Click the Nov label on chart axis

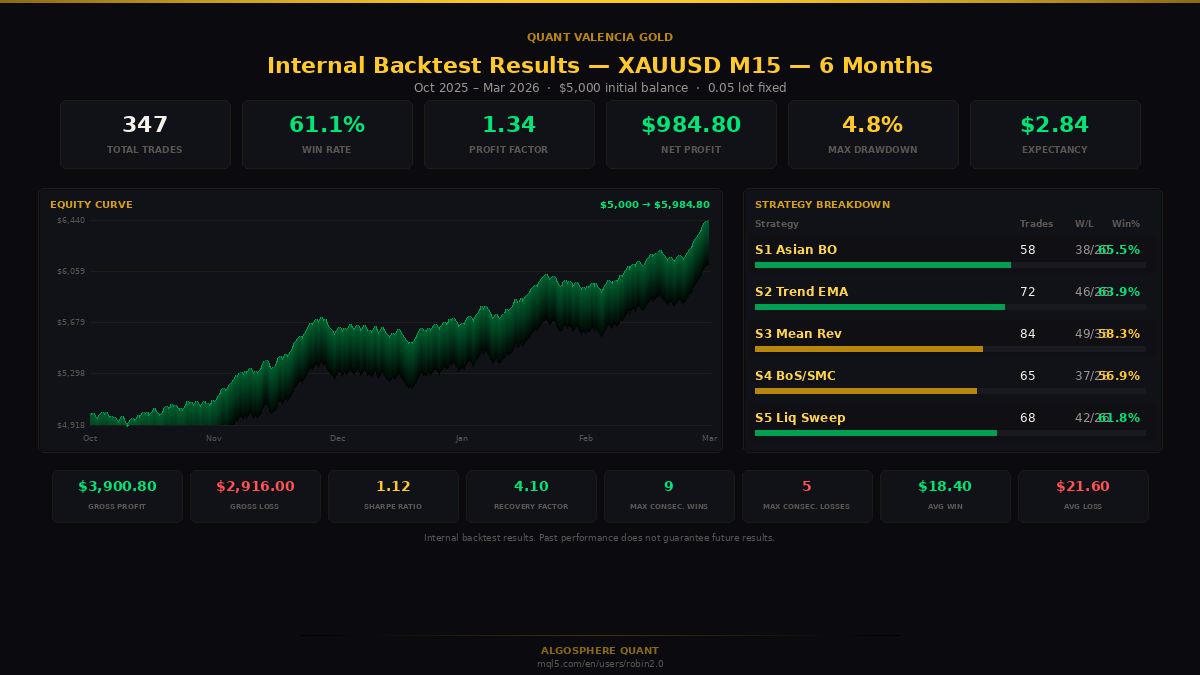click(x=214, y=438)
